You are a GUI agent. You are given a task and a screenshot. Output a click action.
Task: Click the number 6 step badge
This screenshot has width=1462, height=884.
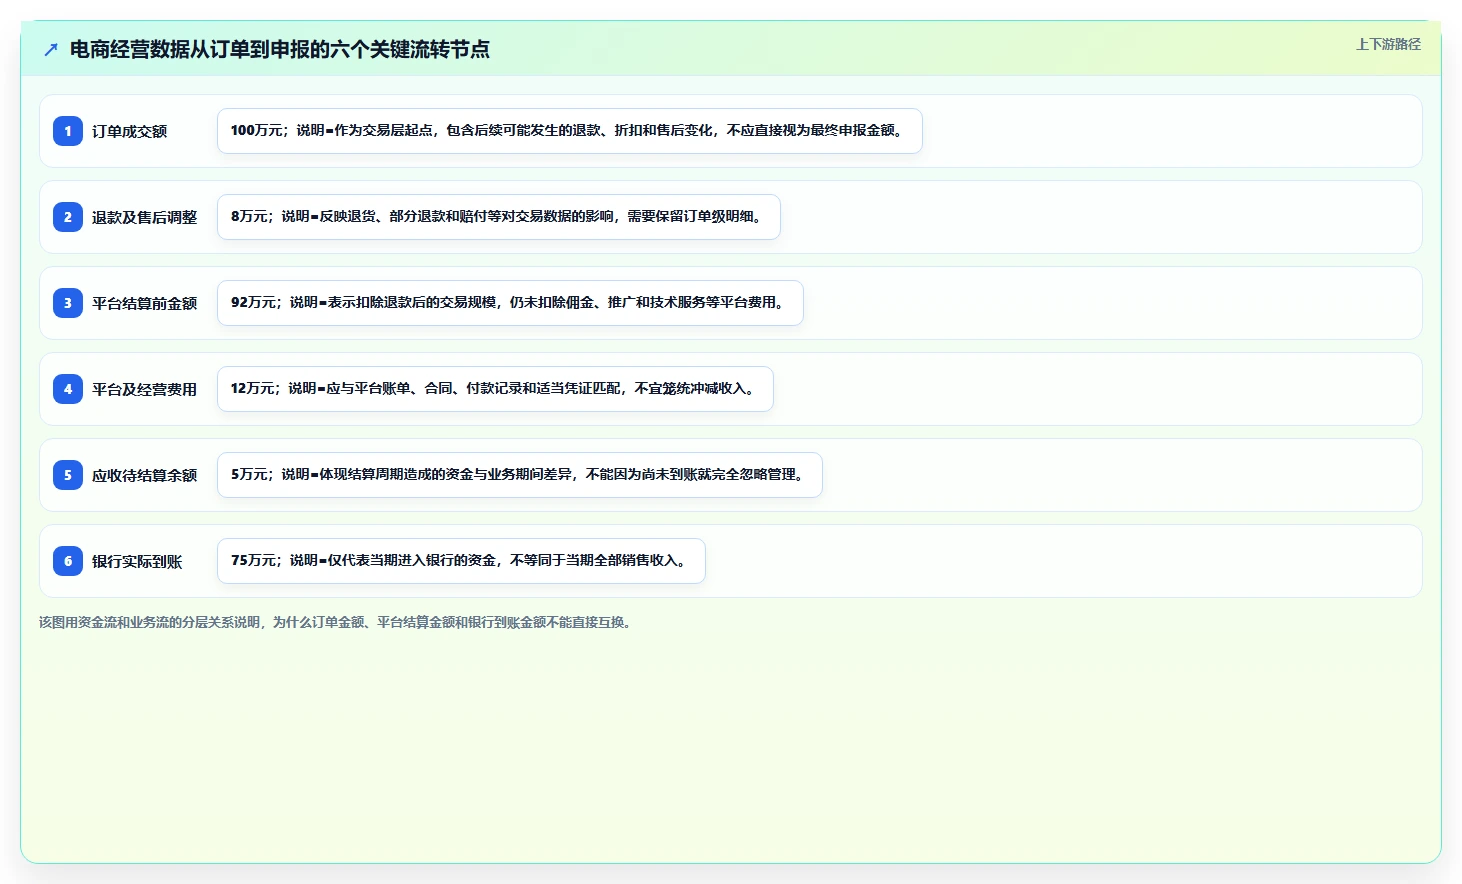pyautogui.click(x=68, y=561)
